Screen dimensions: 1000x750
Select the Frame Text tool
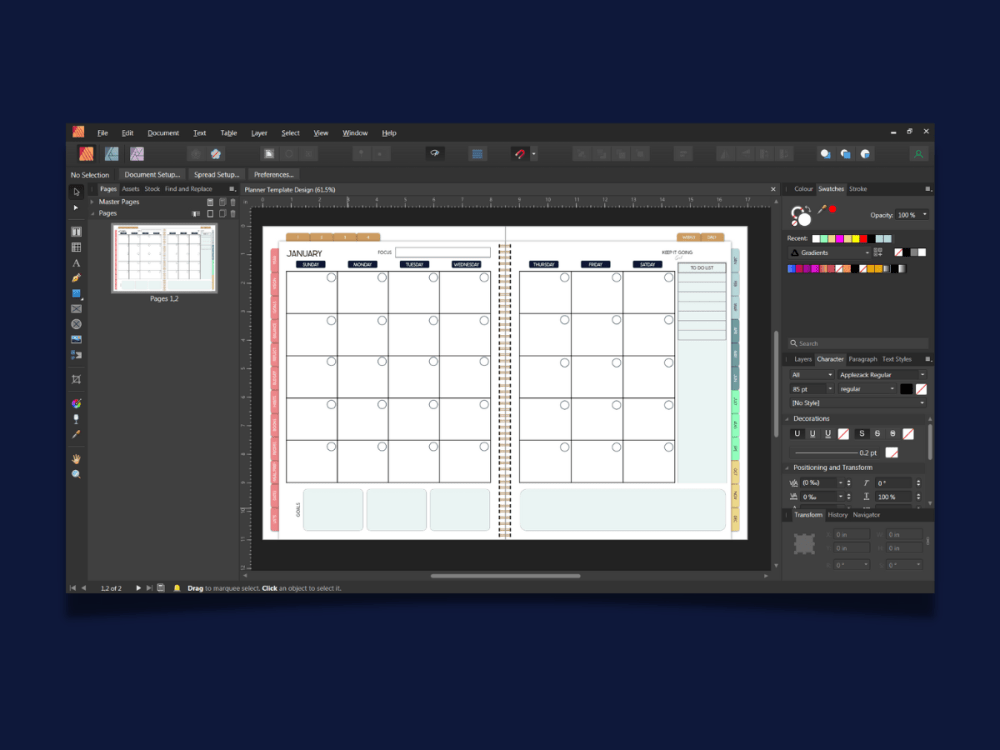point(76,232)
